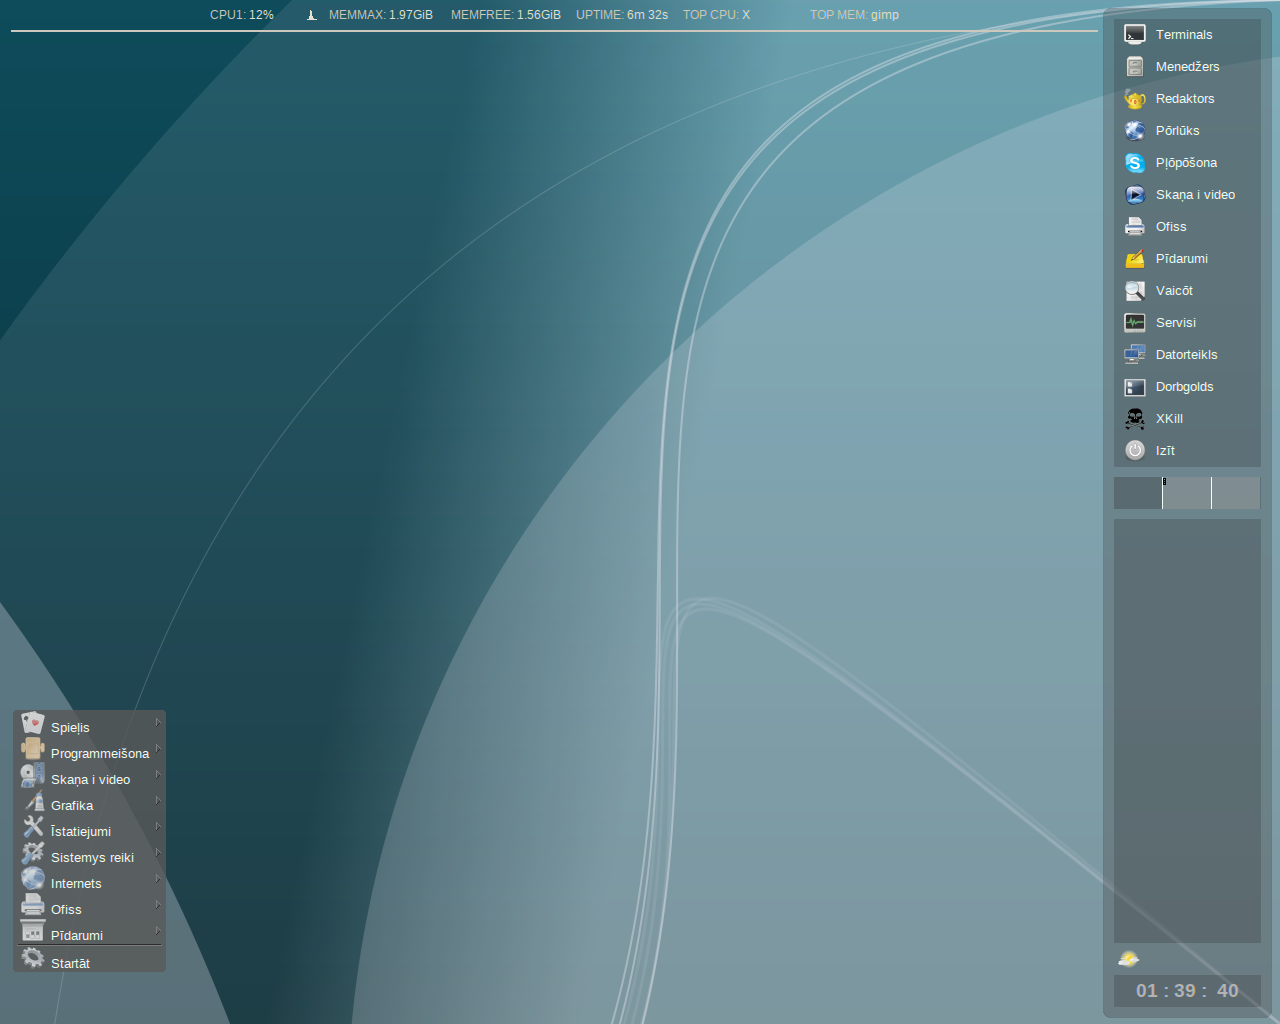The height and width of the screenshot is (1024, 1280).
Task: Open the side panel Pīdarumi icon
Action: click(1135, 259)
